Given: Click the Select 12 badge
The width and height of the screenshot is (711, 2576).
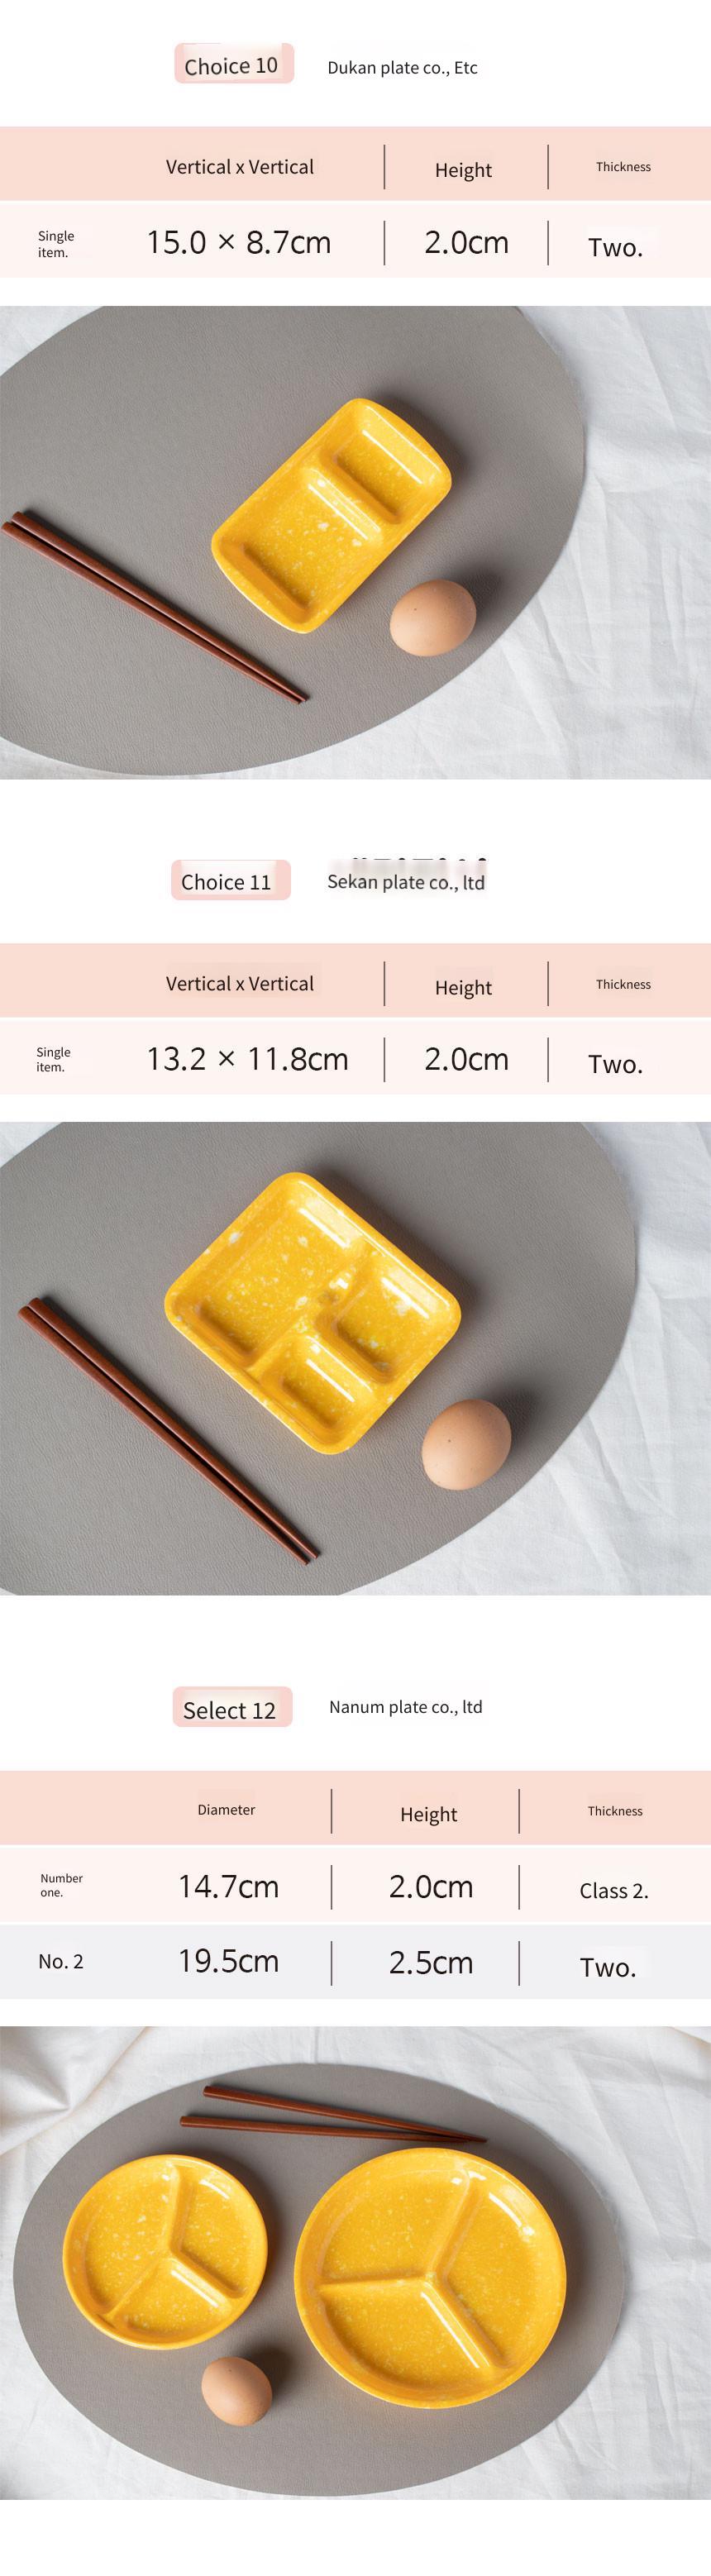Looking at the screenshot, I should click(232, 1707).
